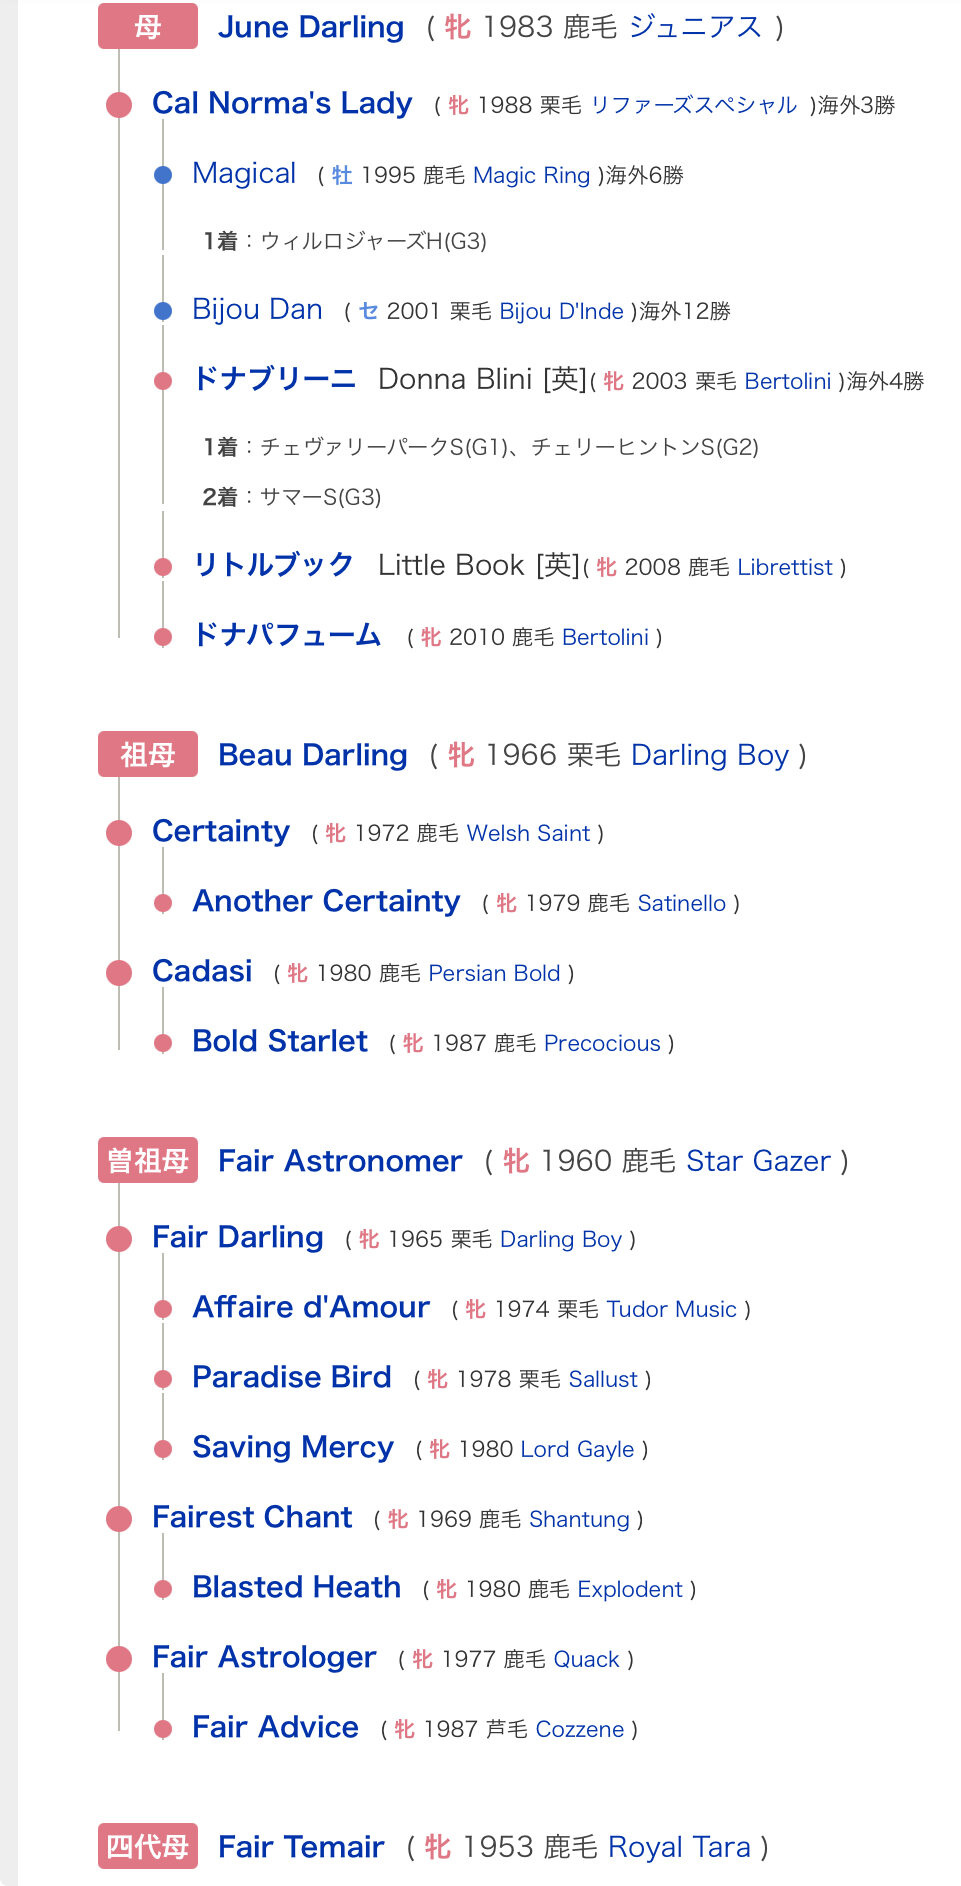This screenshot has width=961, height=1886.
Task: Click the Magical horse name link
Action: pyautogui.click(x=244, y=174)
